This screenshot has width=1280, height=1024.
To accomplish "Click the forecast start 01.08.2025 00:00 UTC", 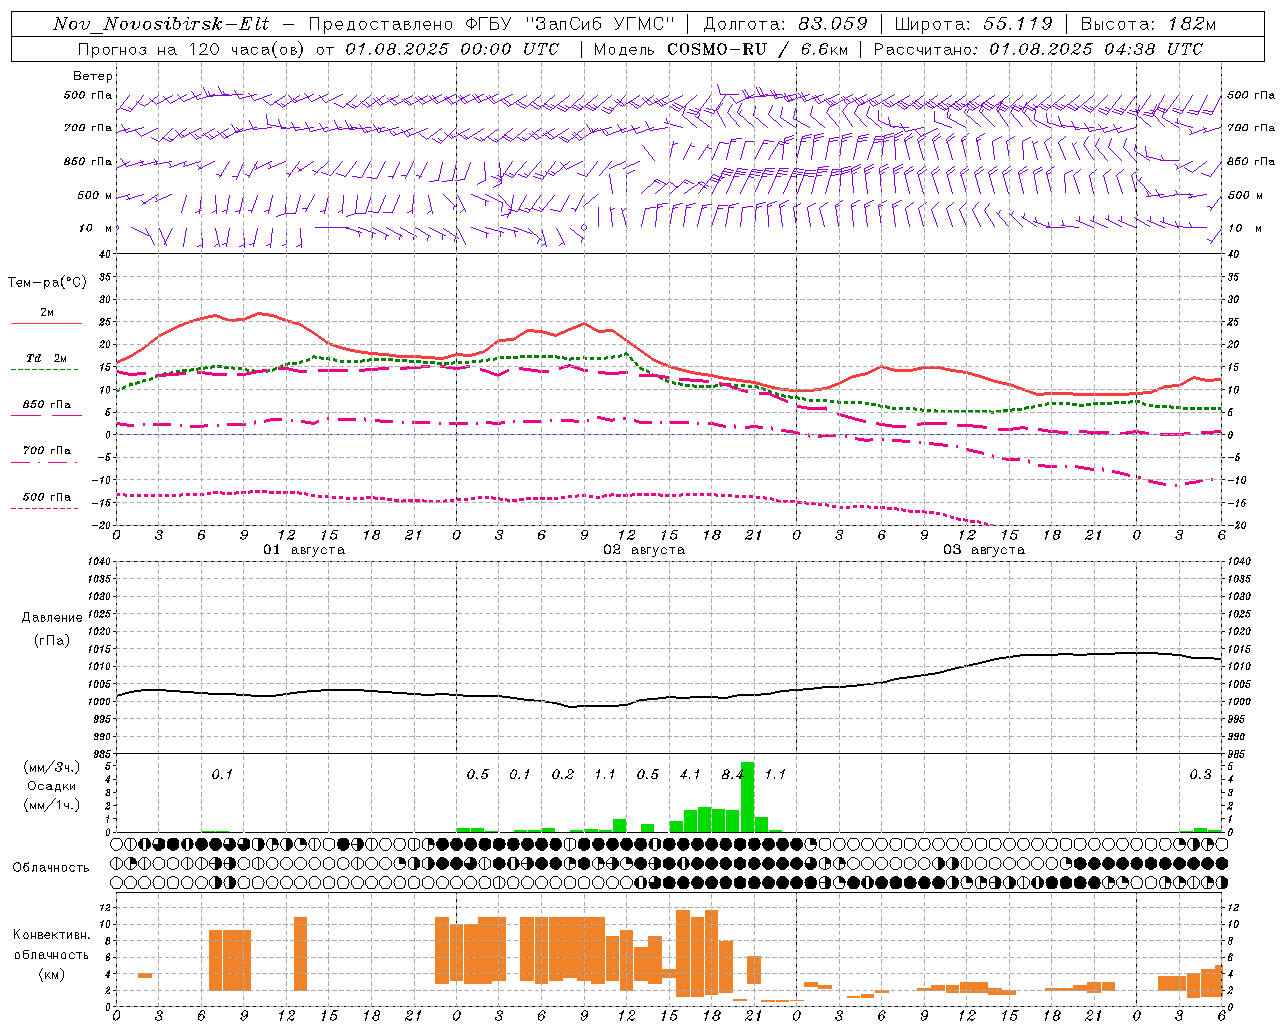I will pyautogui.click(x=452, y=49).
